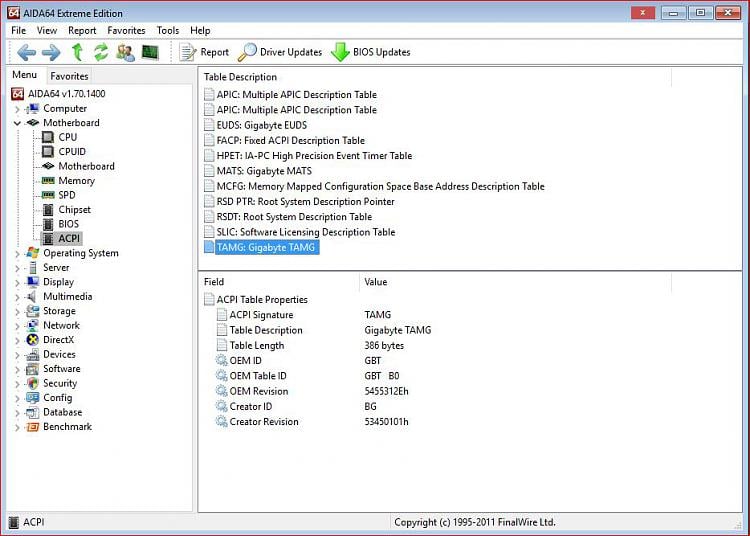Select RSDT: Root System Description Table

pyautogui.click(x=294, y=217)
